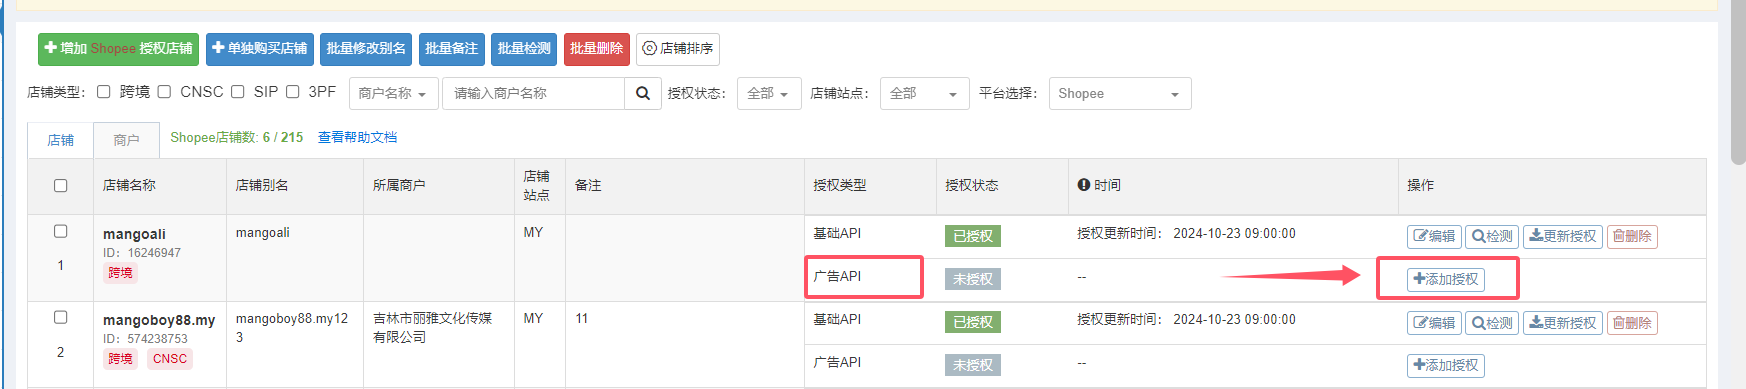Switch to the 商户 tab
The image size is (1746, 389).
(x=126, y=140)
